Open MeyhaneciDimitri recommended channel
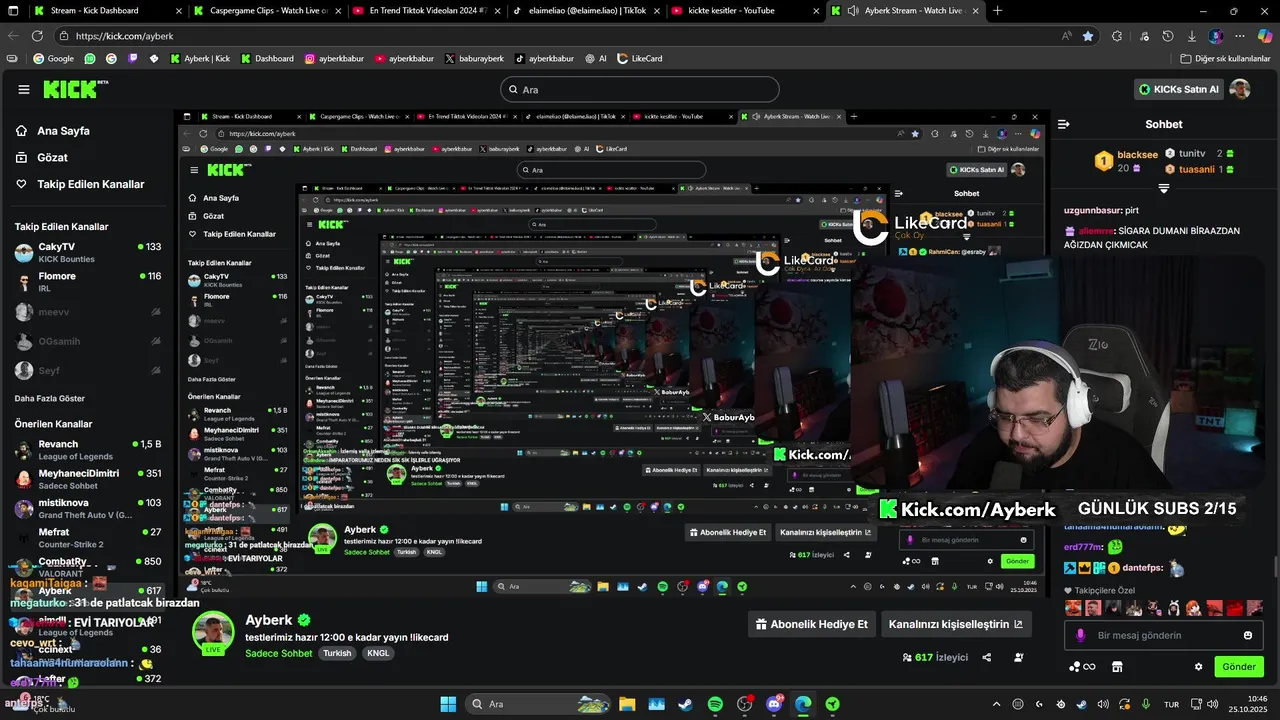Screen dimensions: 1280x720 (87, 479)
